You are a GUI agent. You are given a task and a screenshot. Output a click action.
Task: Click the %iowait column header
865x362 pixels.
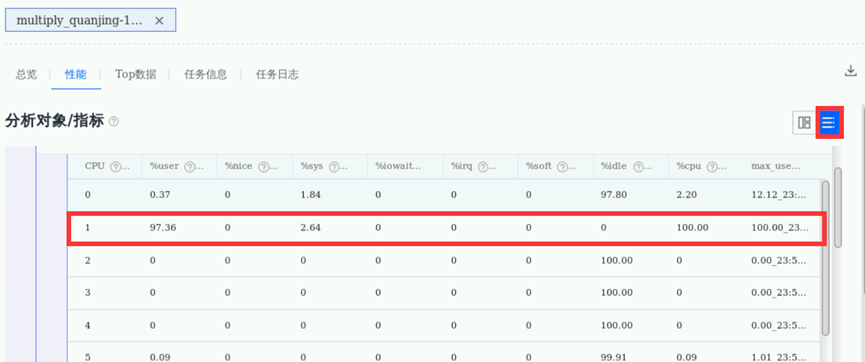point(398,166)
